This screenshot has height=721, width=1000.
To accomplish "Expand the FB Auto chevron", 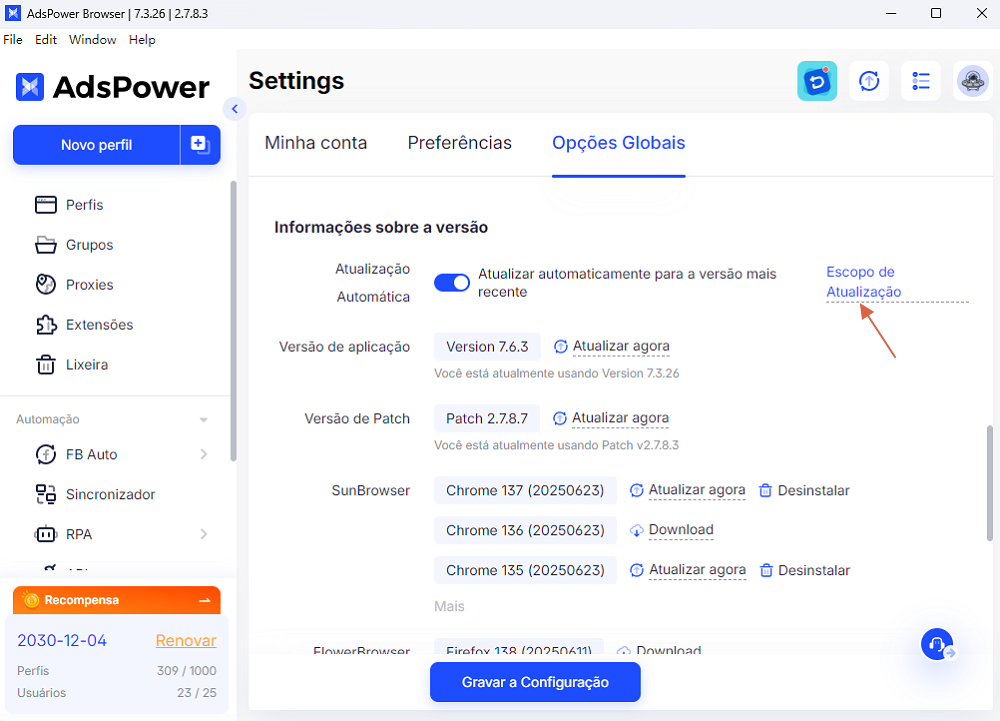I will coord(203,455).
